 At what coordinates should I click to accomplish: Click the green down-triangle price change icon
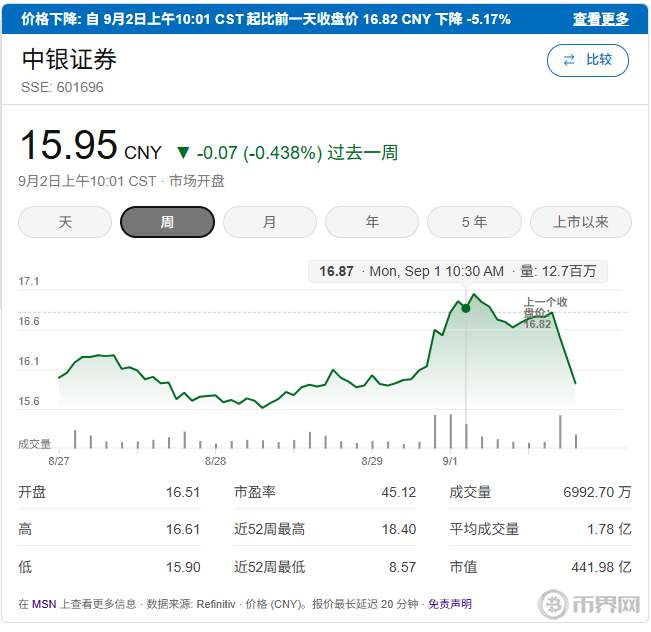(182, 153)
